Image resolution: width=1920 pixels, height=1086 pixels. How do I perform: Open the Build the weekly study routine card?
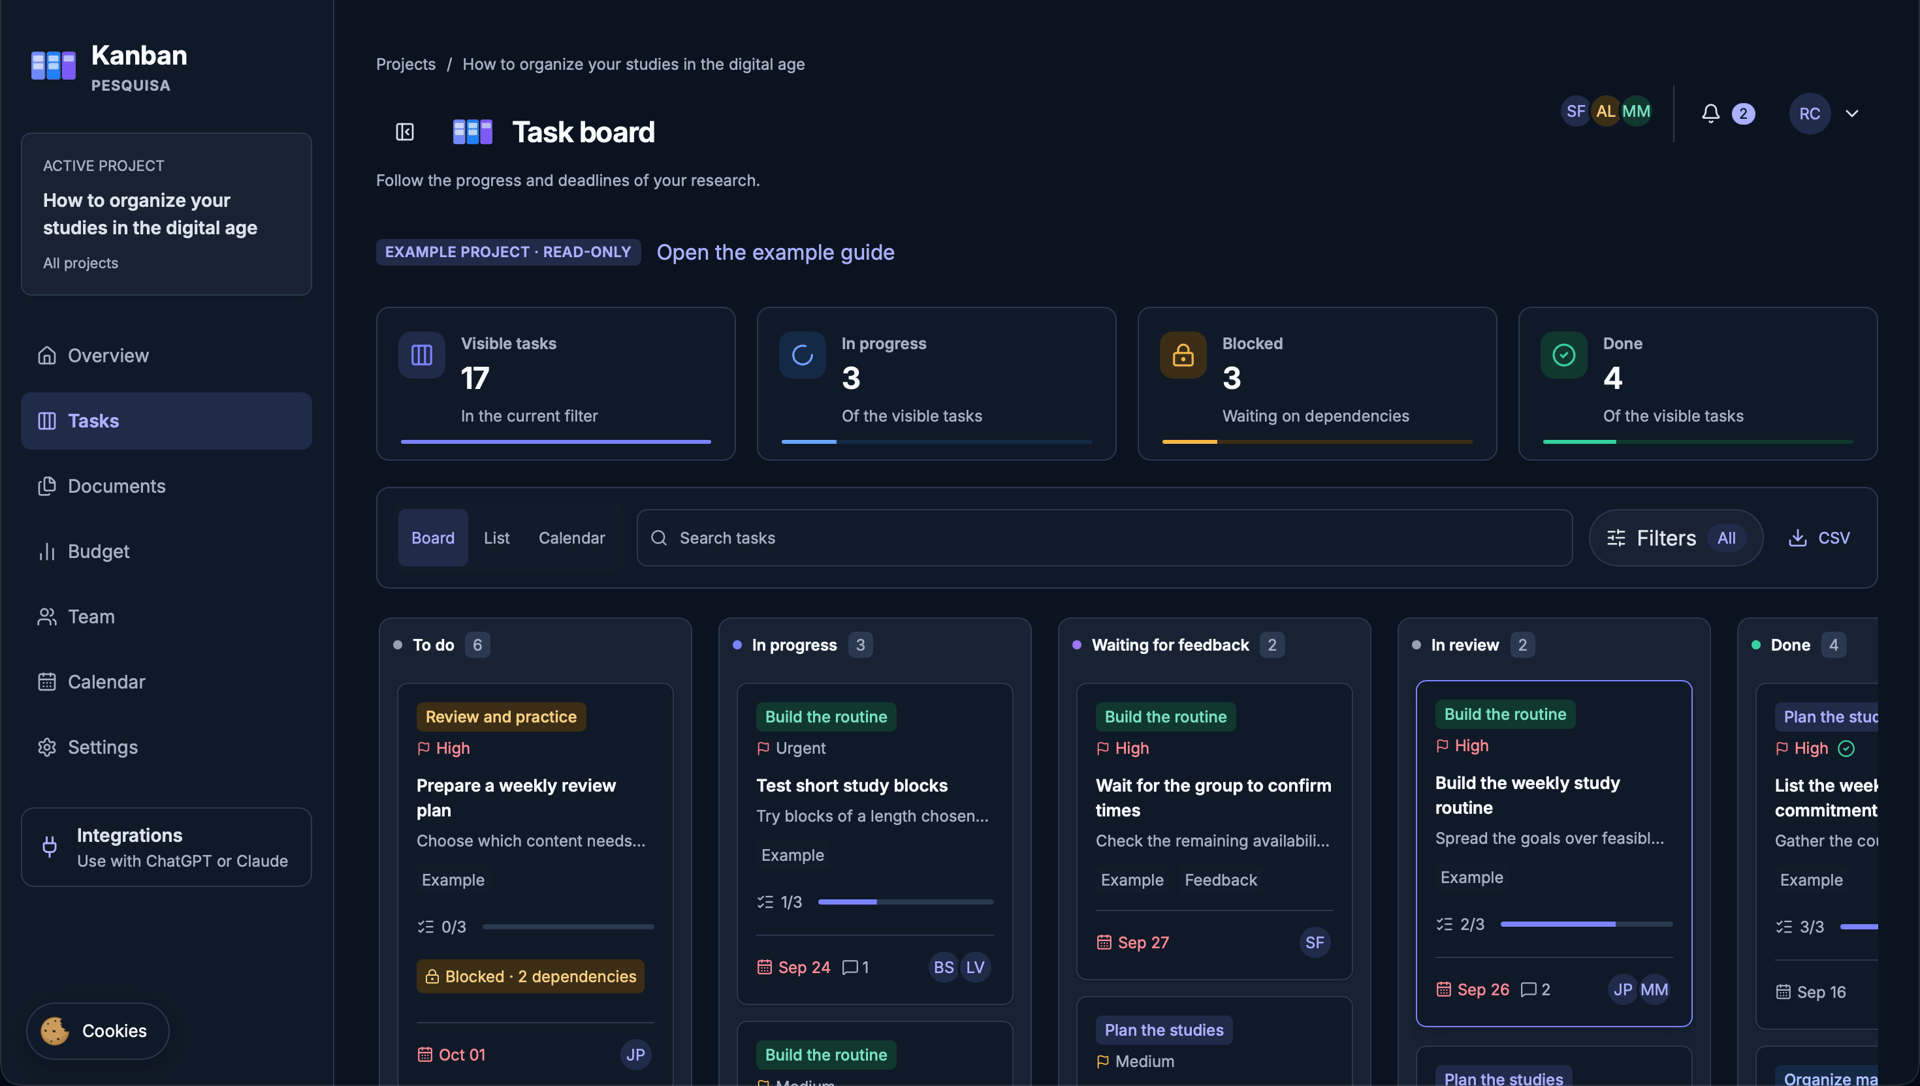(1554, 854)
